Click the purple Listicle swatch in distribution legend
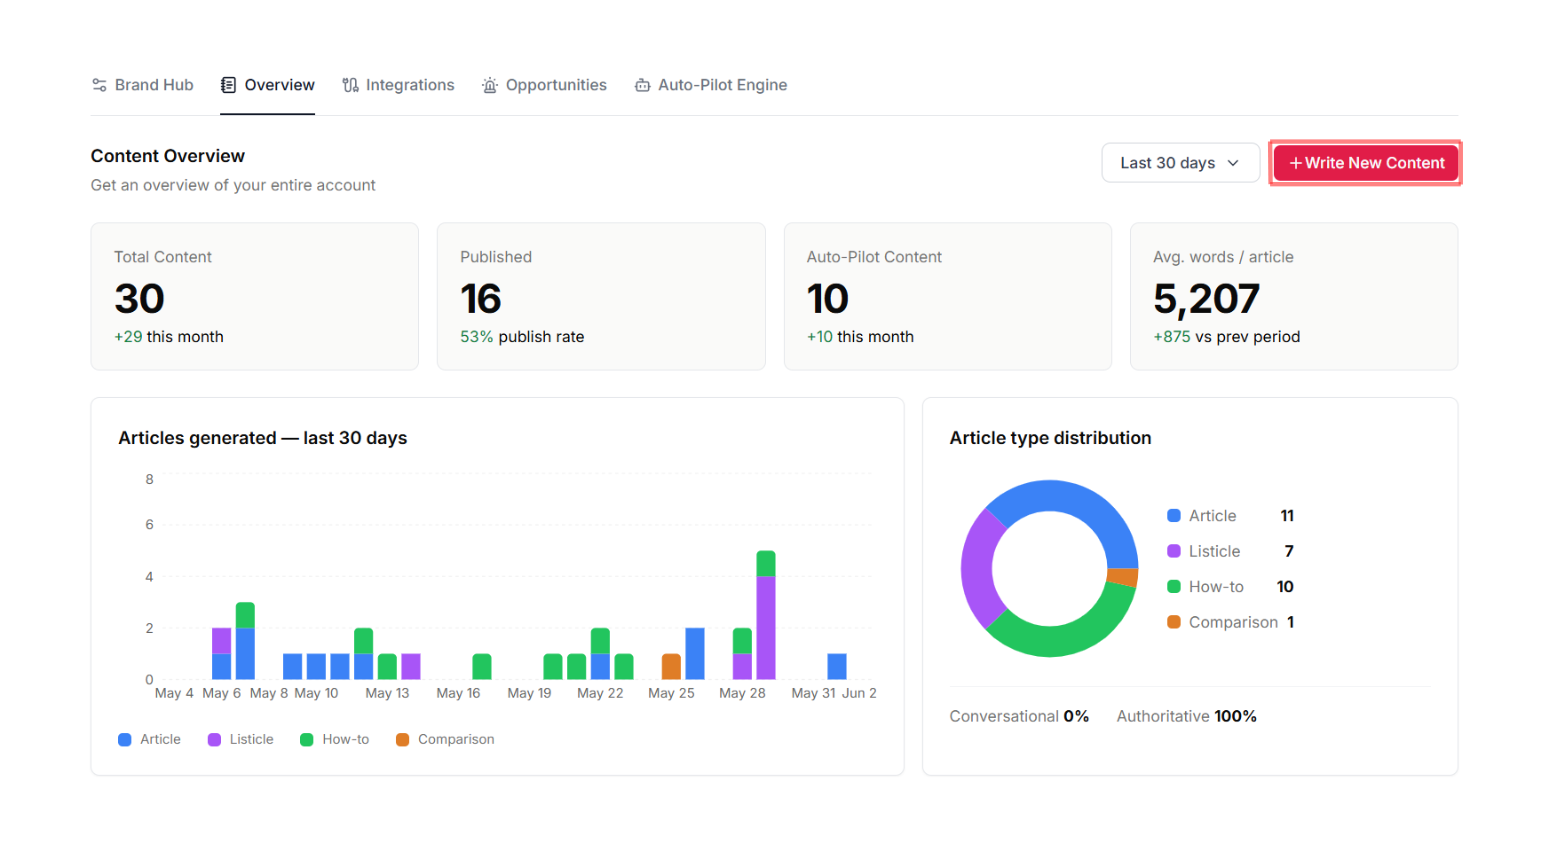The image size is (1546, 843). point(1174,551)
